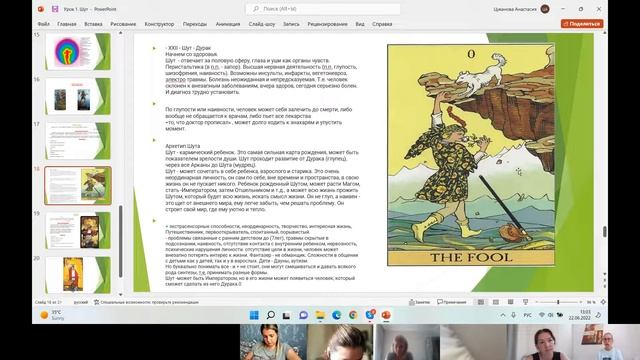Click the slide thumbnail panel scrollbar handle
640x360 pixels.
[x=120, y=242]
